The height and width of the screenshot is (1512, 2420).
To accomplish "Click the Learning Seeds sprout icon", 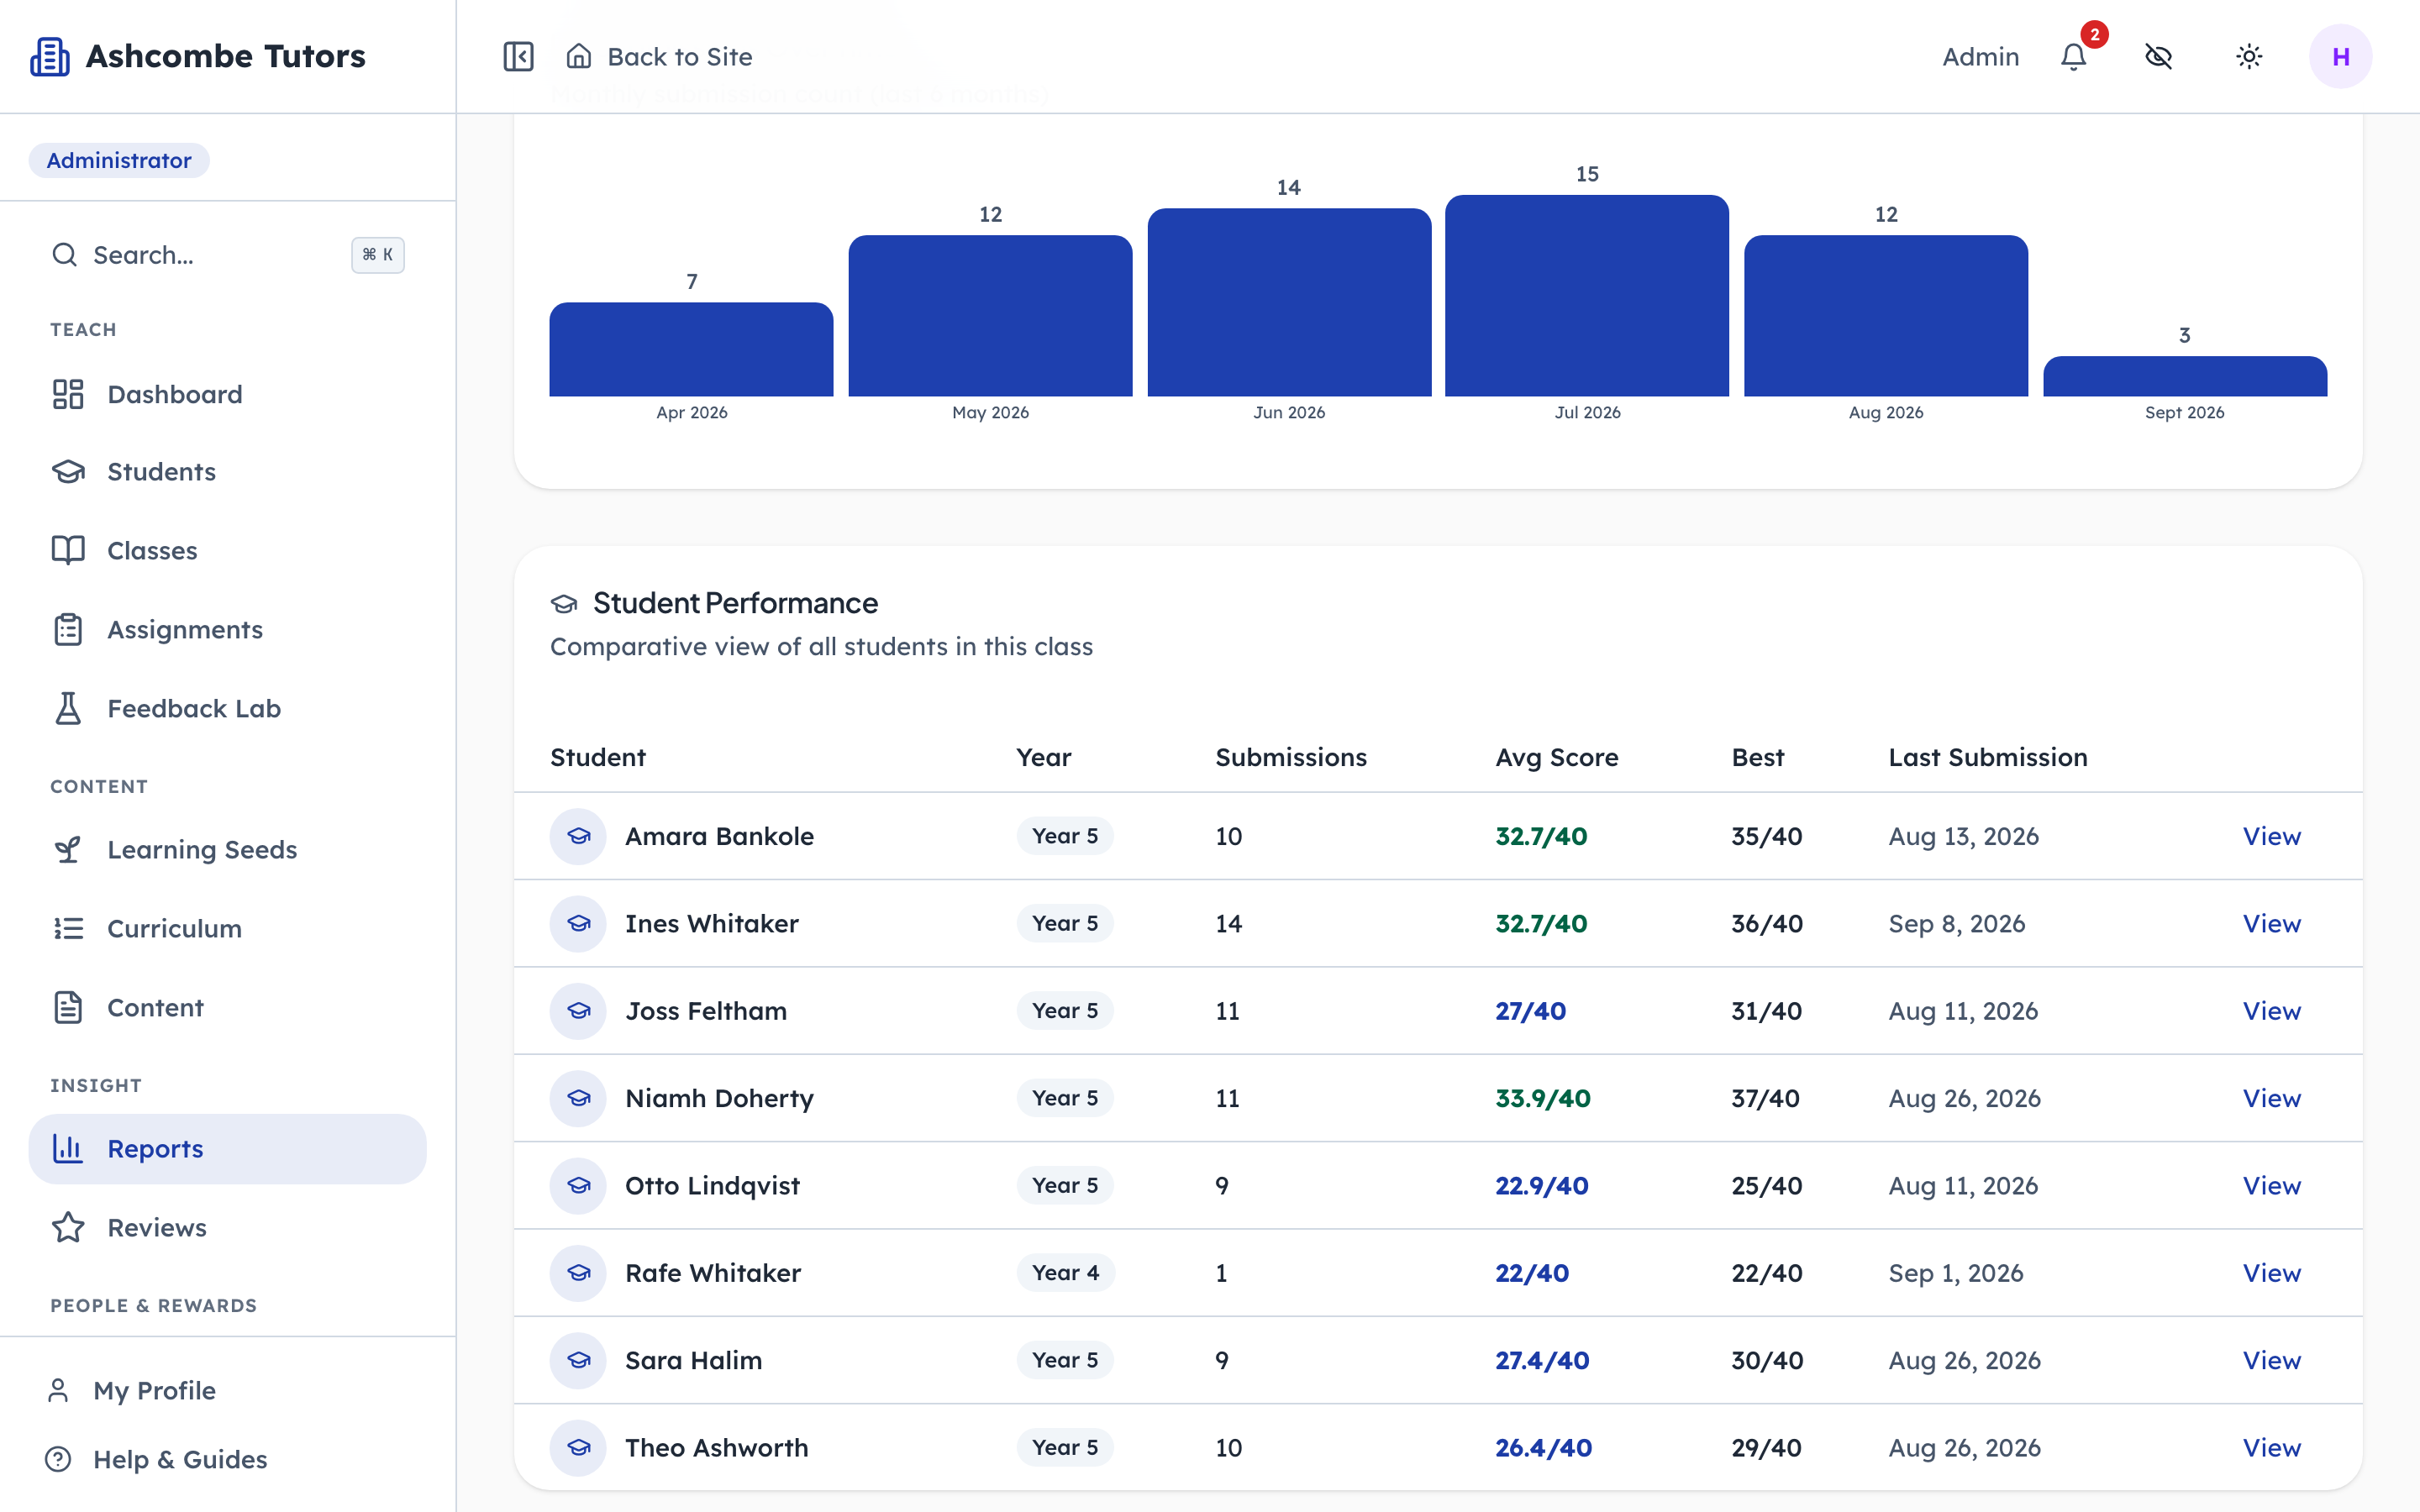I will click(x=68, y=849).
